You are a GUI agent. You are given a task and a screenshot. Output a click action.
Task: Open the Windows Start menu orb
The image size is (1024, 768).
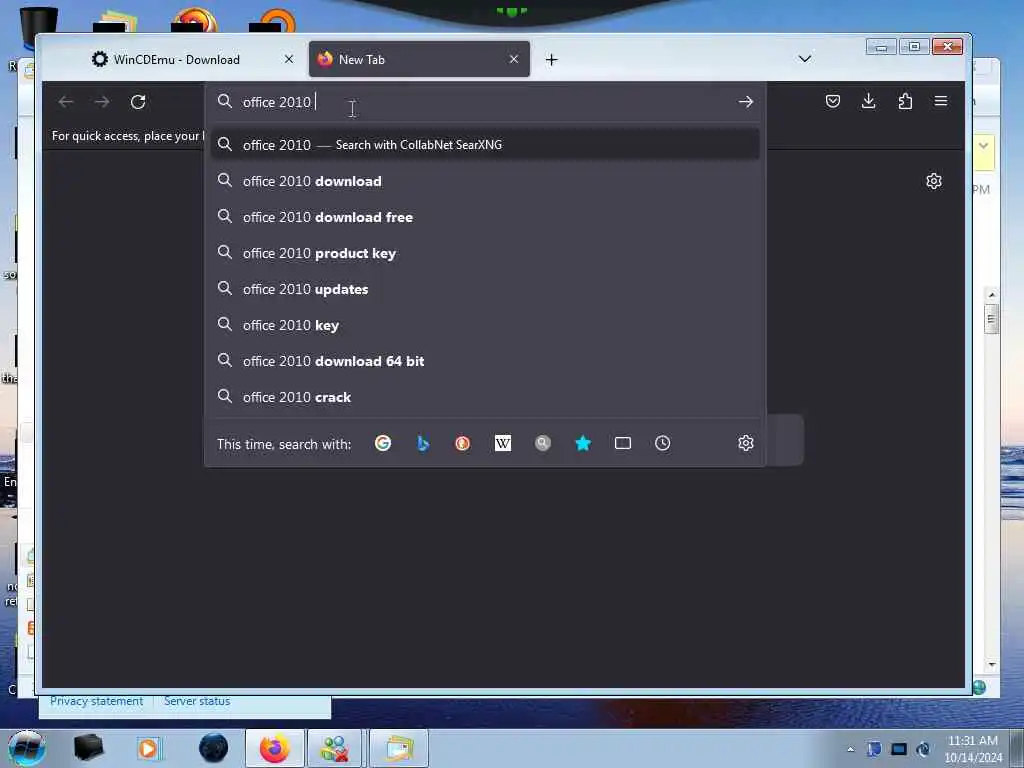27,748
